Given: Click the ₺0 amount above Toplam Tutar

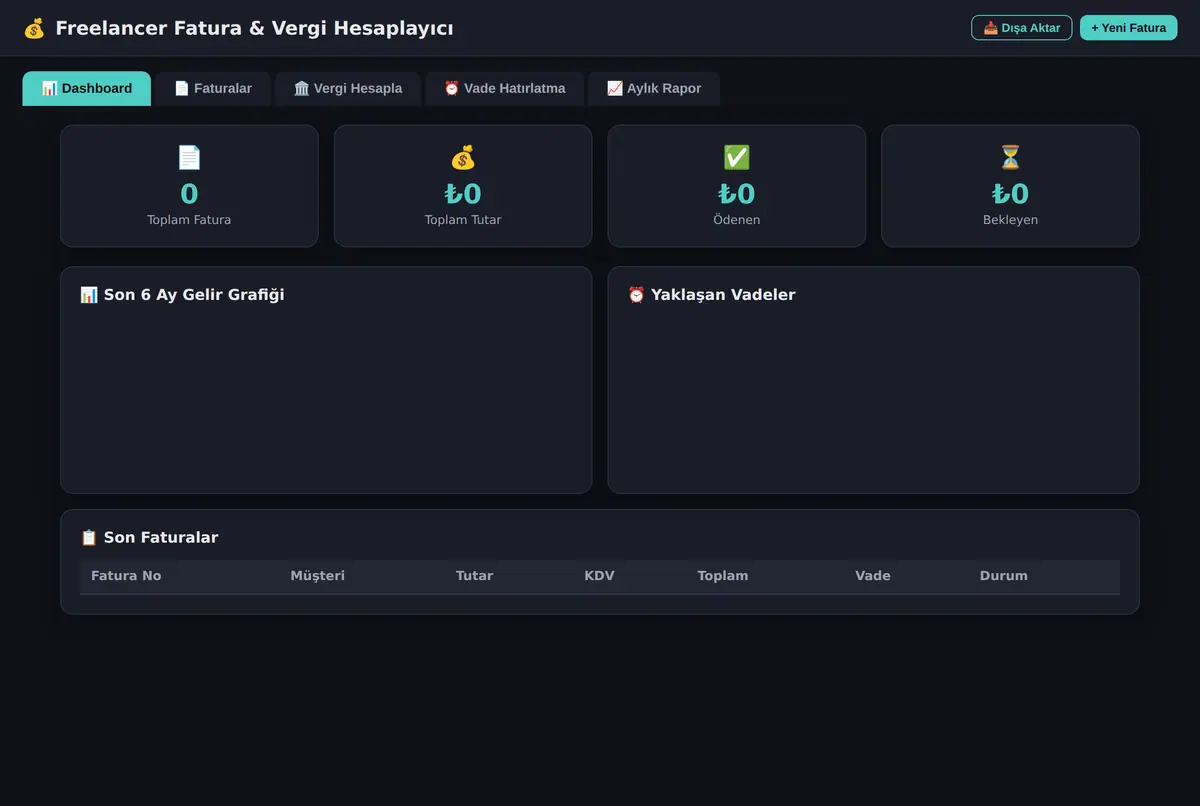Looking at the screenshot, I should click(x=463, y=194).
